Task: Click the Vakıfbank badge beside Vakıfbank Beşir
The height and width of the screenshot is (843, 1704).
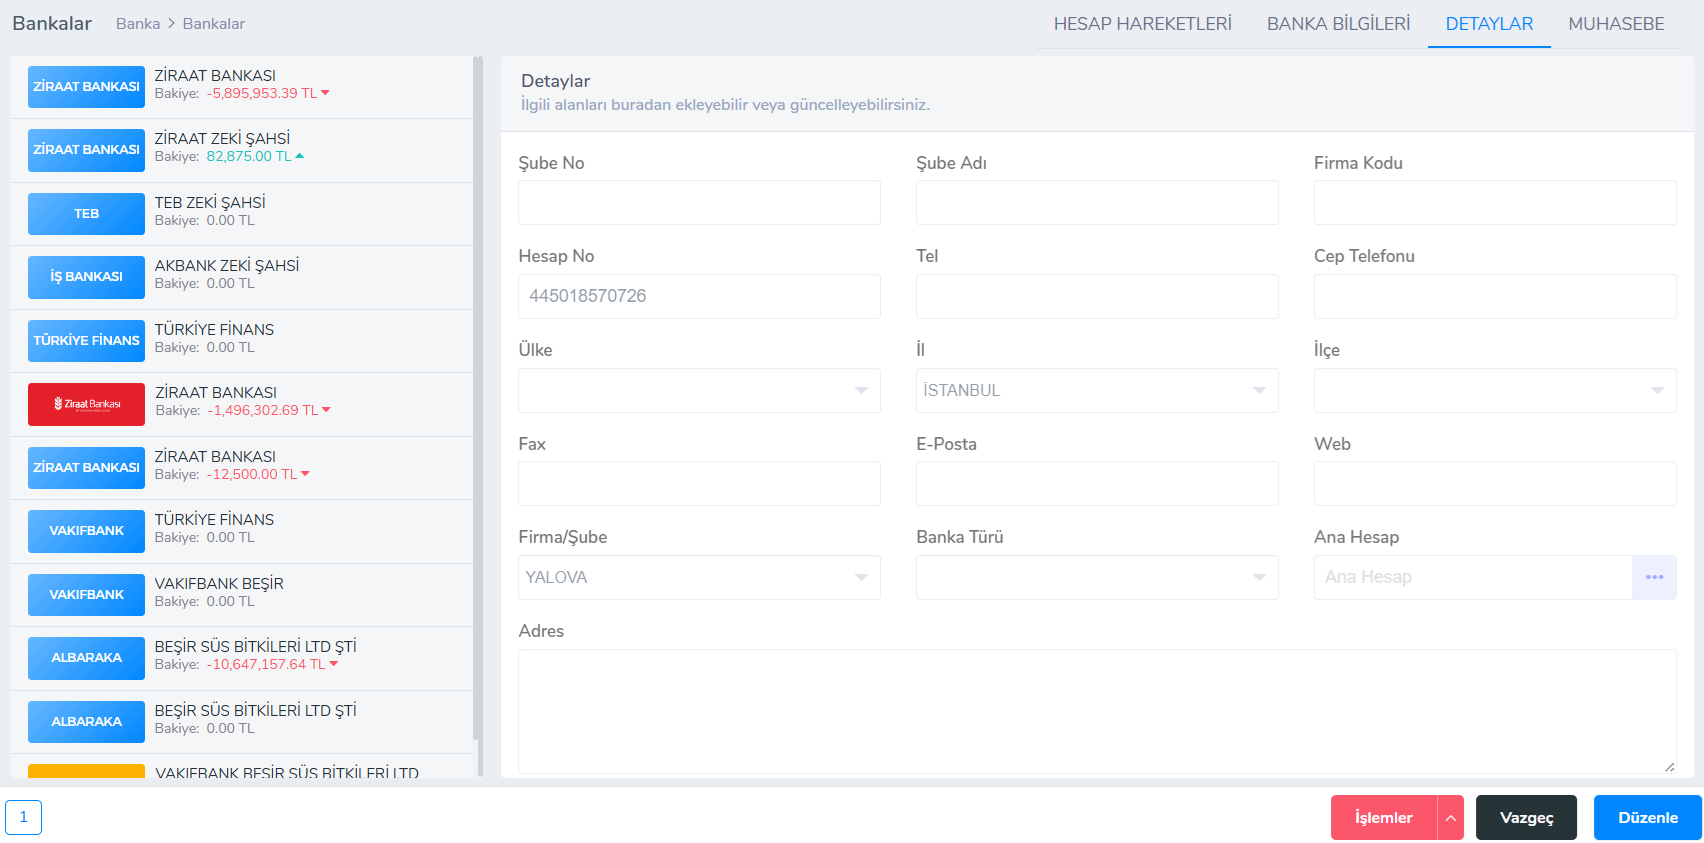Action: [x=86, y=594]
